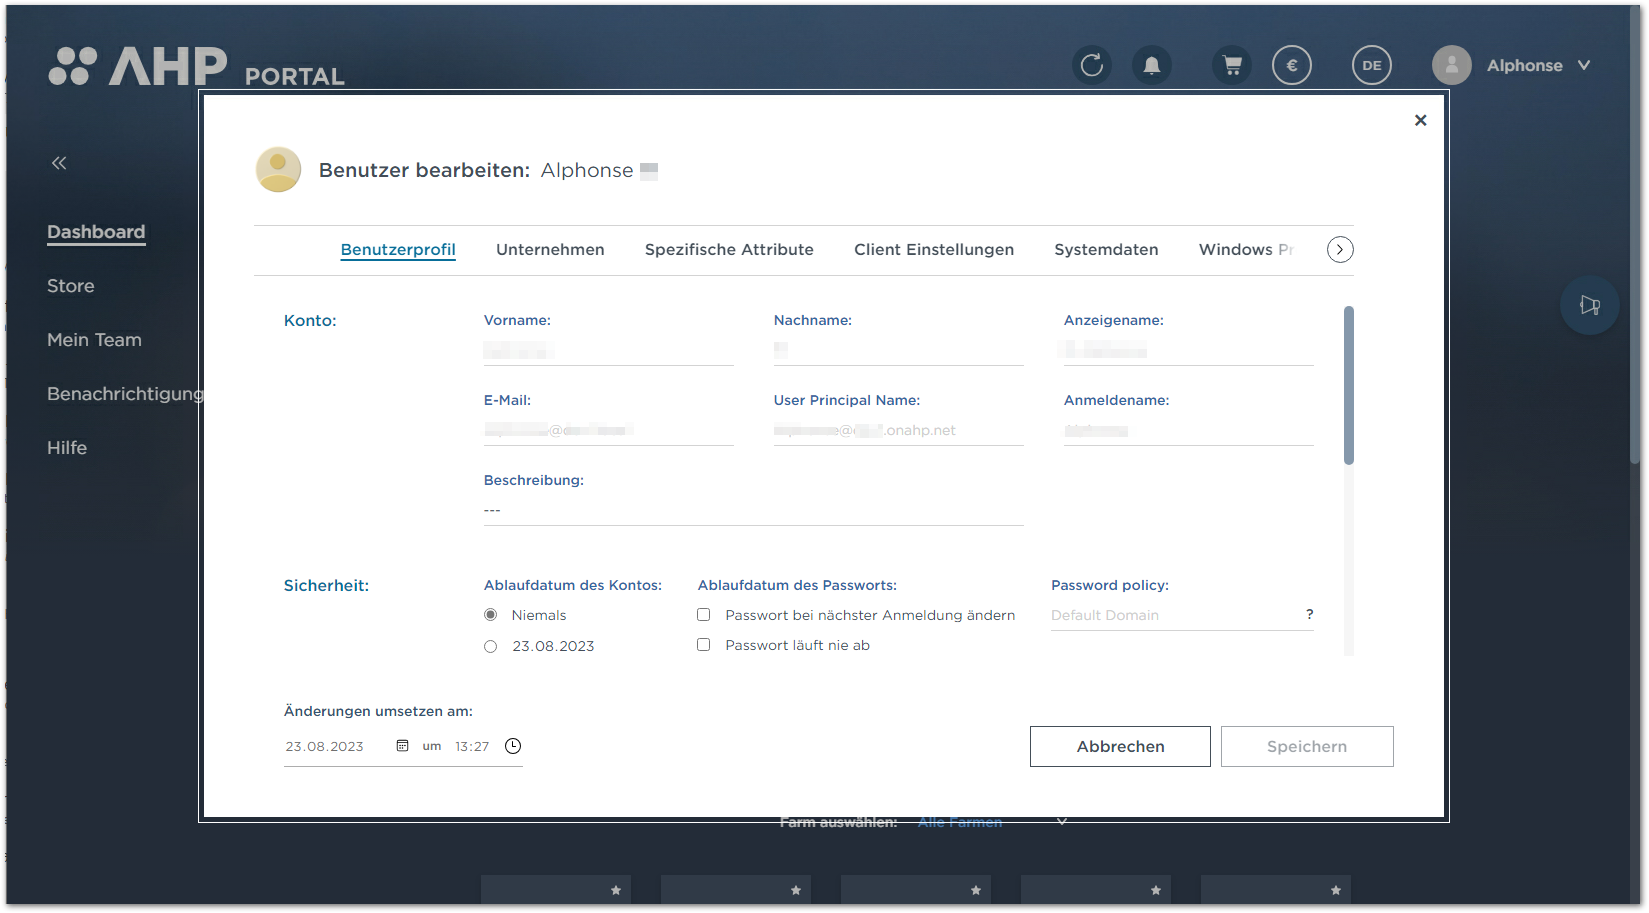Image resolution: width=1649 pixels, height=913 pixels.
Task: Click the Speichern button
Action: [1307, 746]
